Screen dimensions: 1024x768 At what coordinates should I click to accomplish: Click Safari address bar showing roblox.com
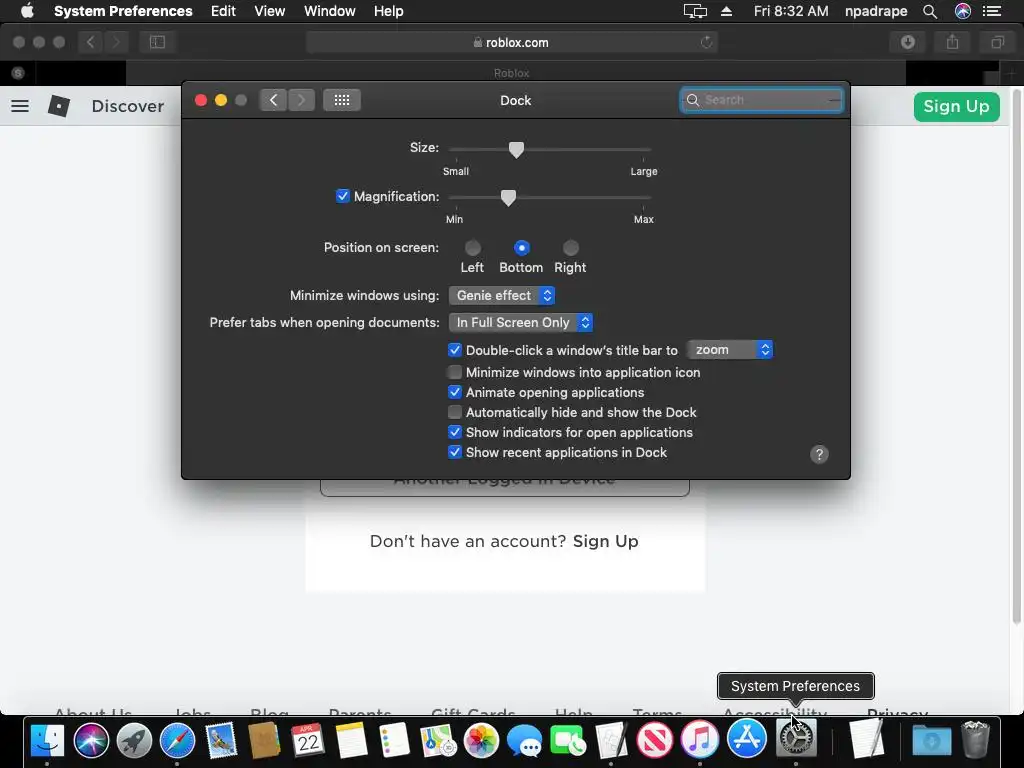click(511, 42)
